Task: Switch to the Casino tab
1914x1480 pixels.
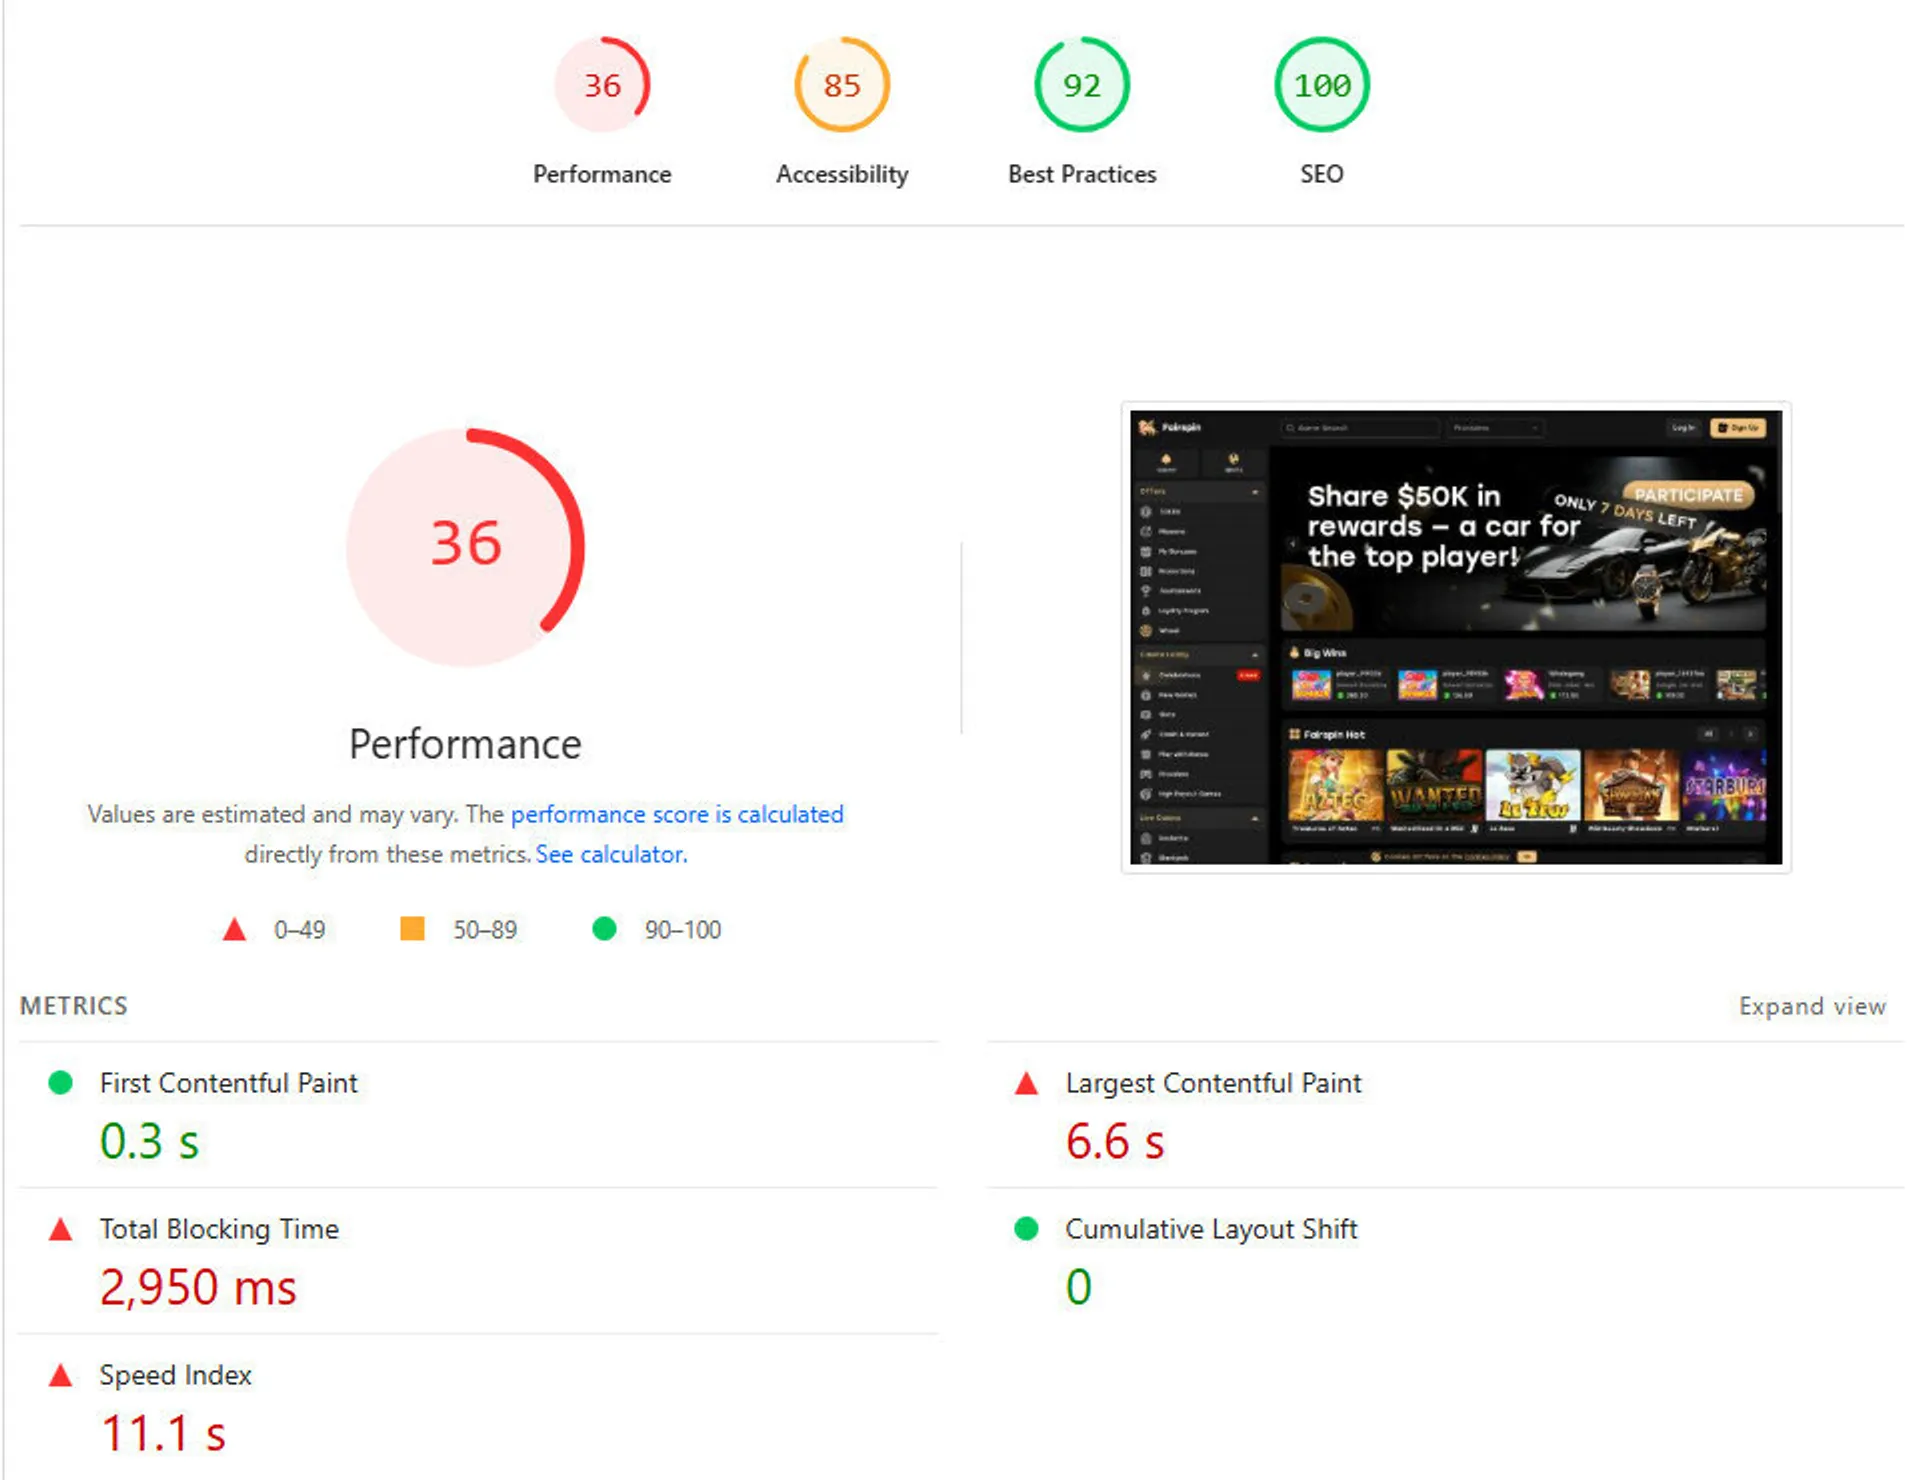Action: point(1167,463)
